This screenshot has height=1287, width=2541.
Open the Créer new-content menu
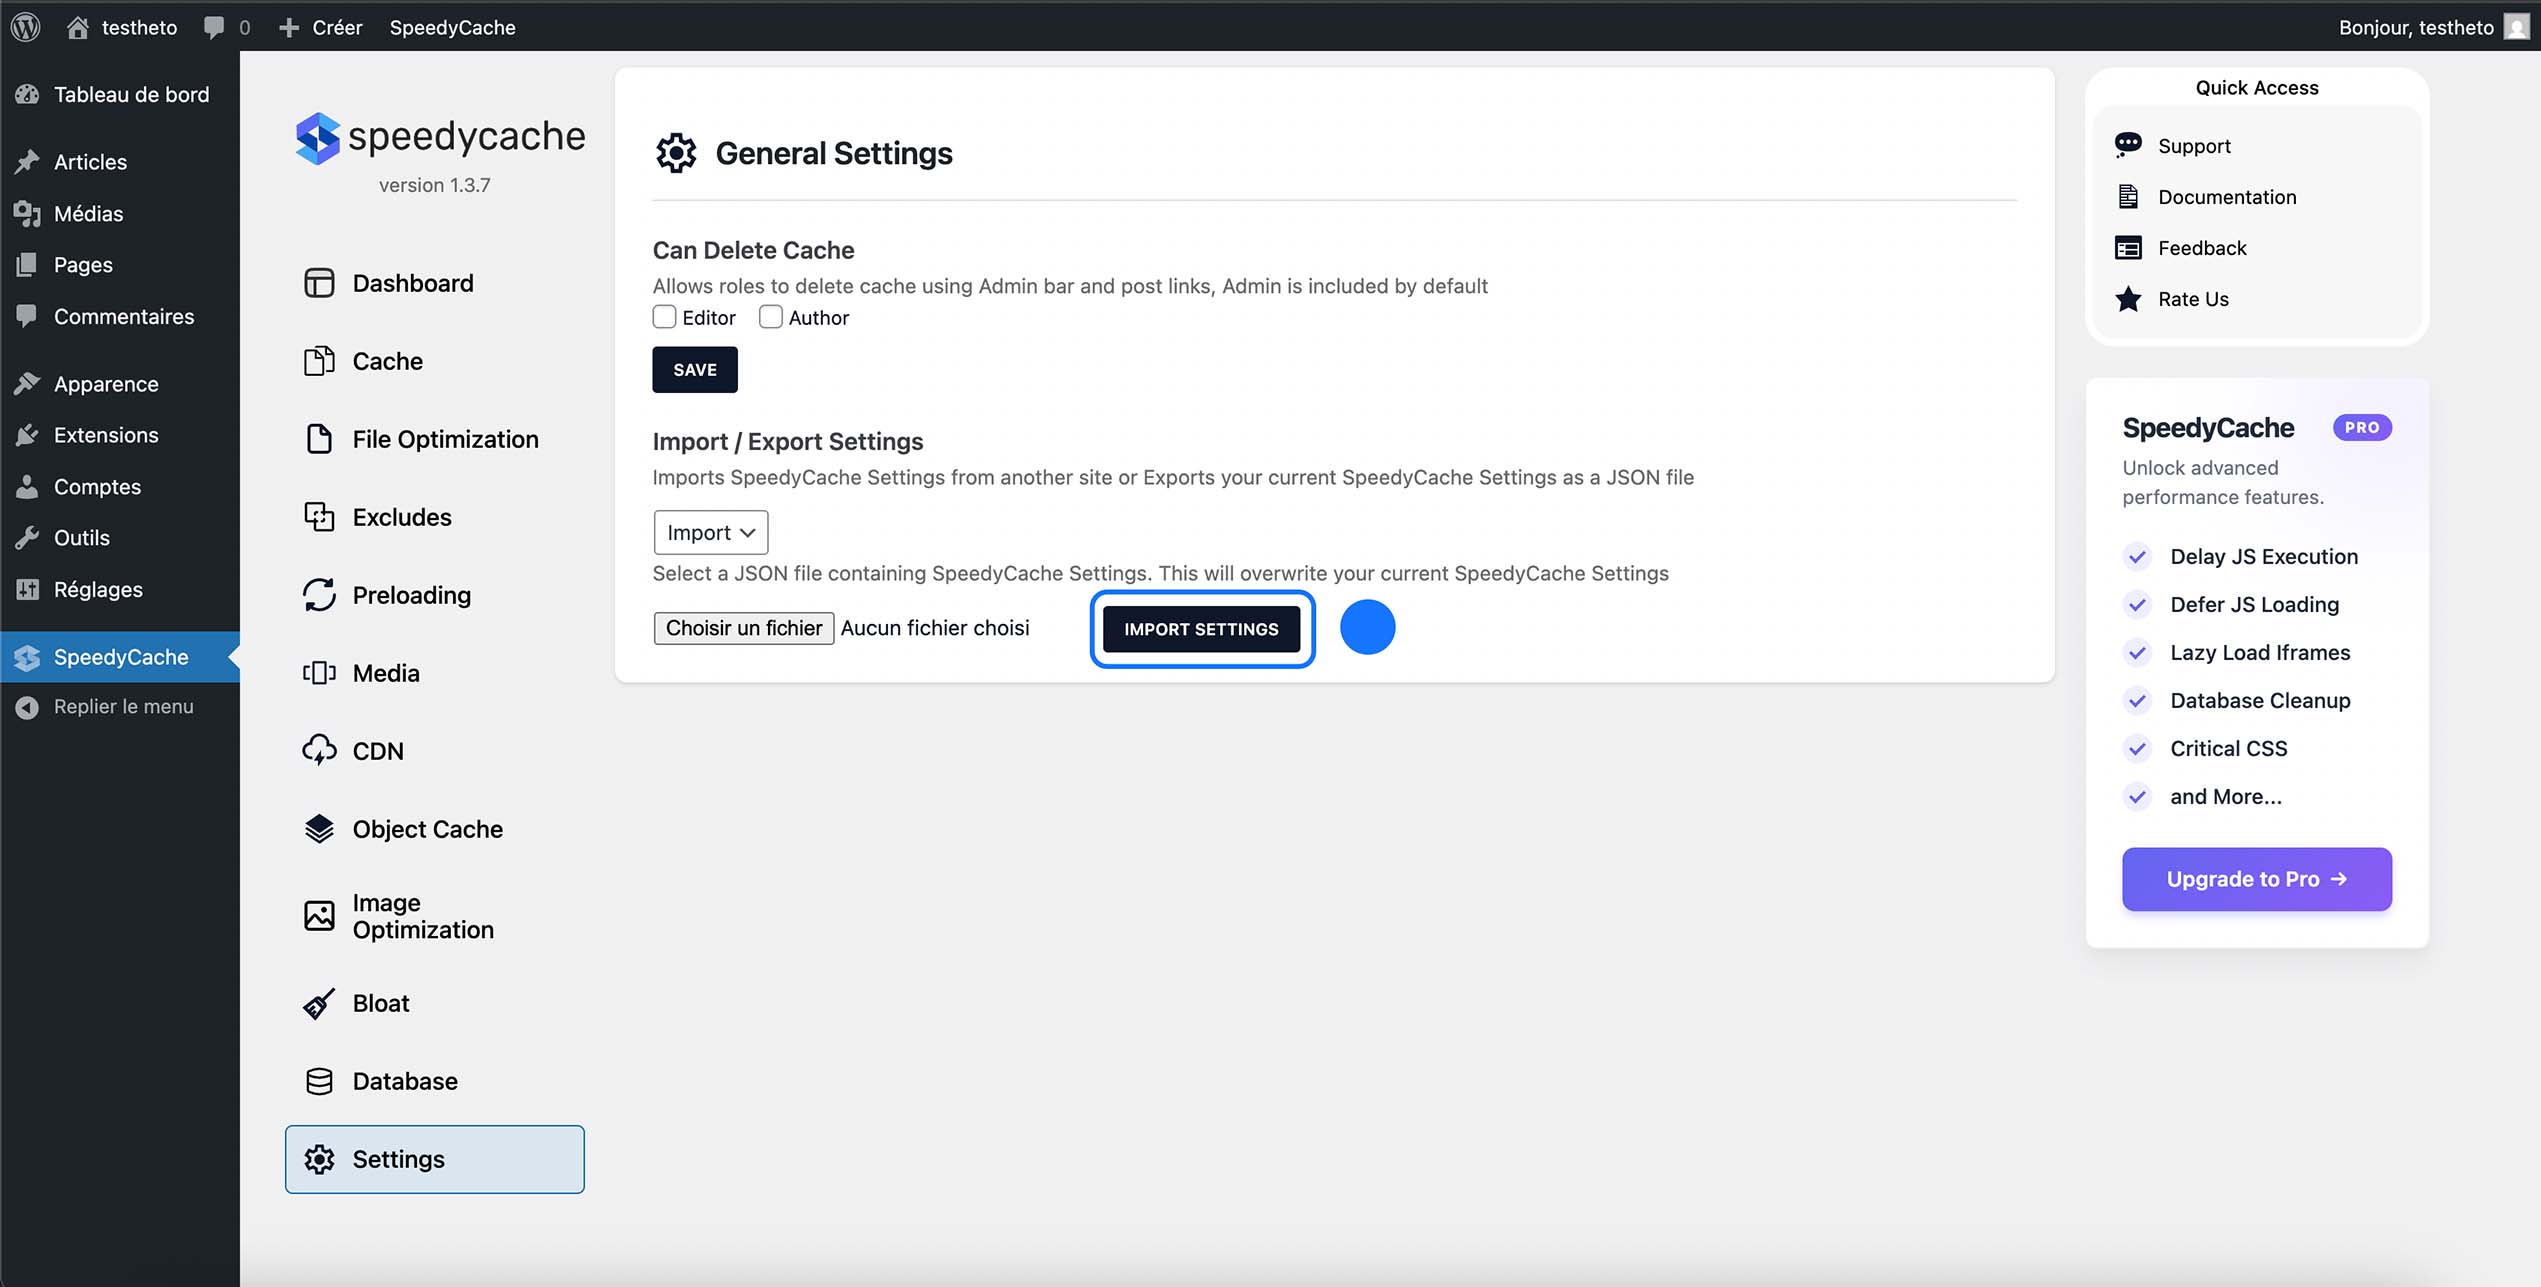point(321,27)
